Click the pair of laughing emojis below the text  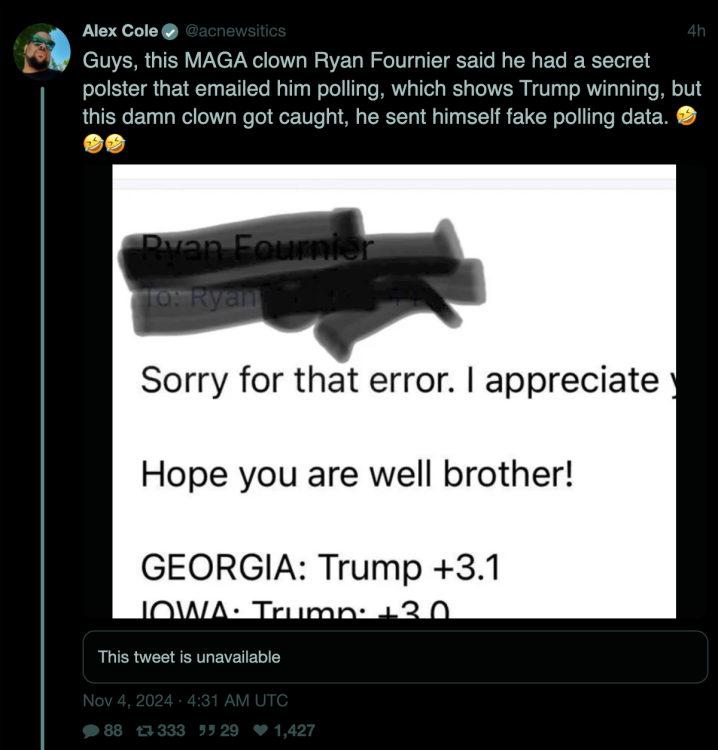[105, 145]
